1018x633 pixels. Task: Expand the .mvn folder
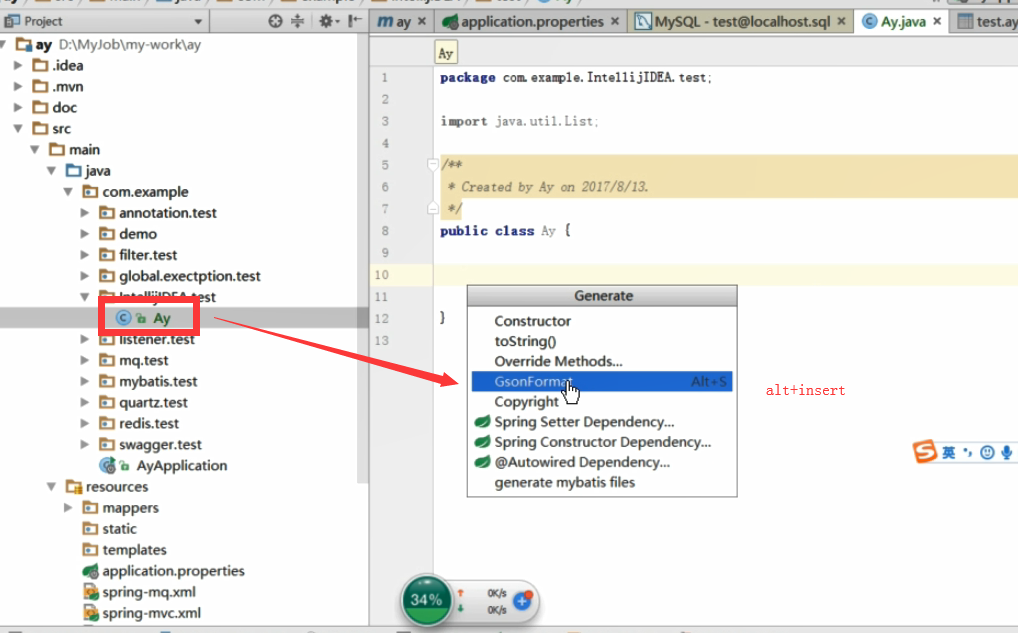pos(18,86)
